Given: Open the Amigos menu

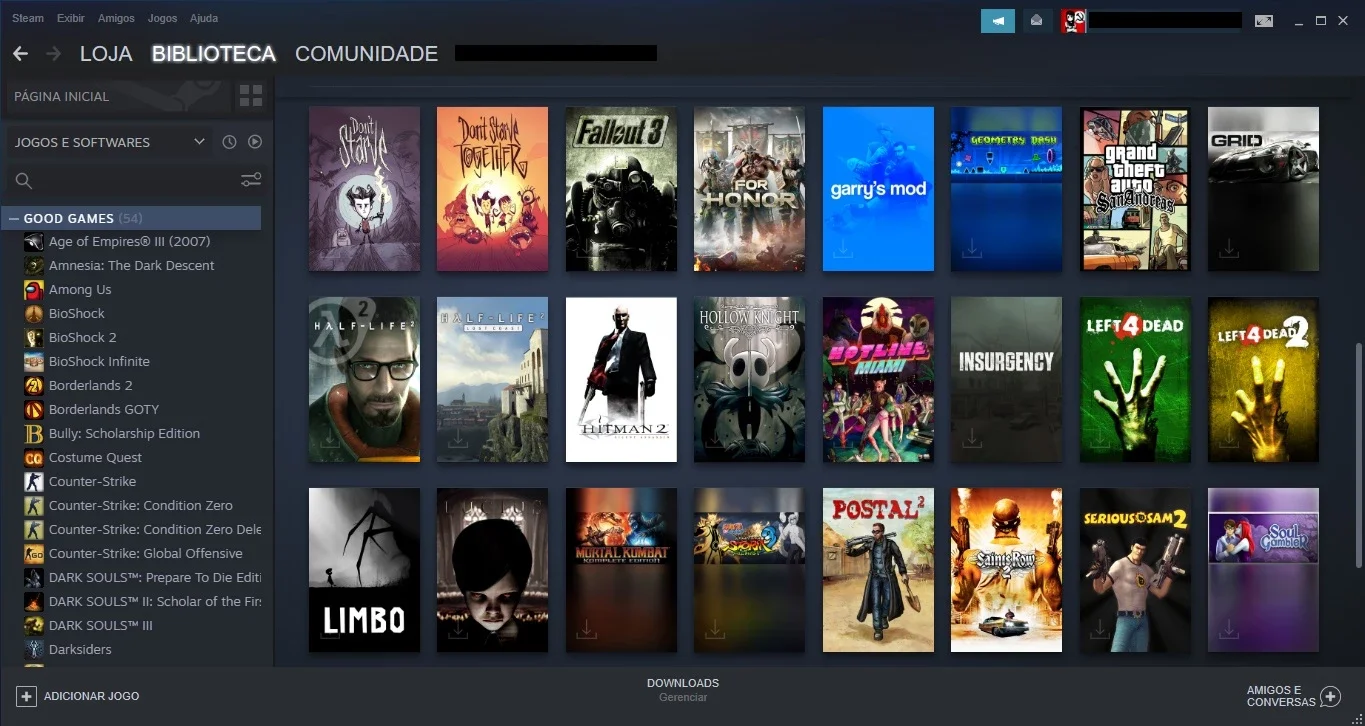Looking at the screenshot, I should tap(116, 18).
